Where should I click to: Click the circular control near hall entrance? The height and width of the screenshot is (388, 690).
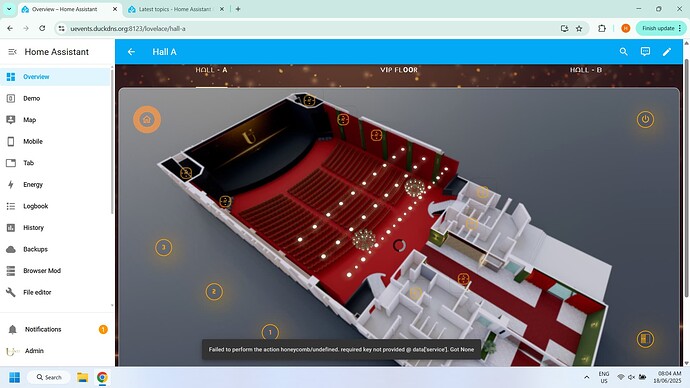tap(399, 245)
